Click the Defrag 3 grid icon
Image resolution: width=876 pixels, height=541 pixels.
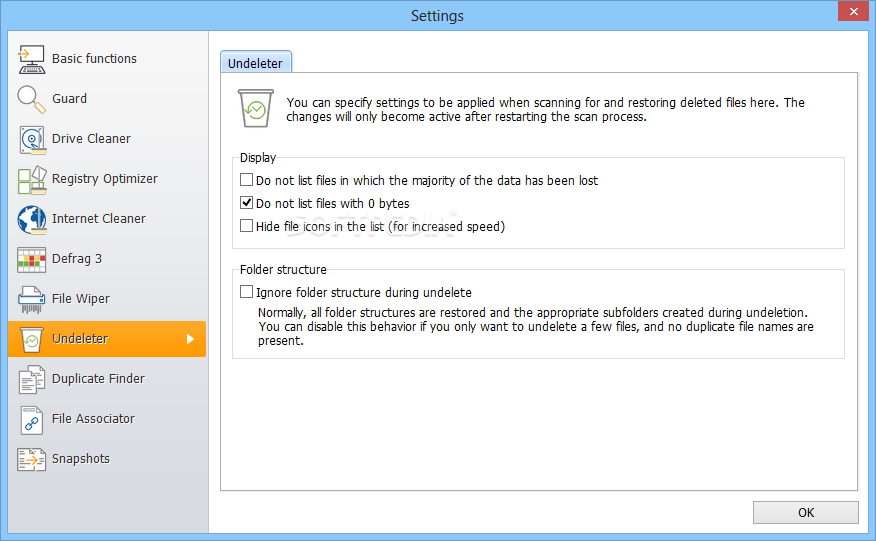[31, 259]
